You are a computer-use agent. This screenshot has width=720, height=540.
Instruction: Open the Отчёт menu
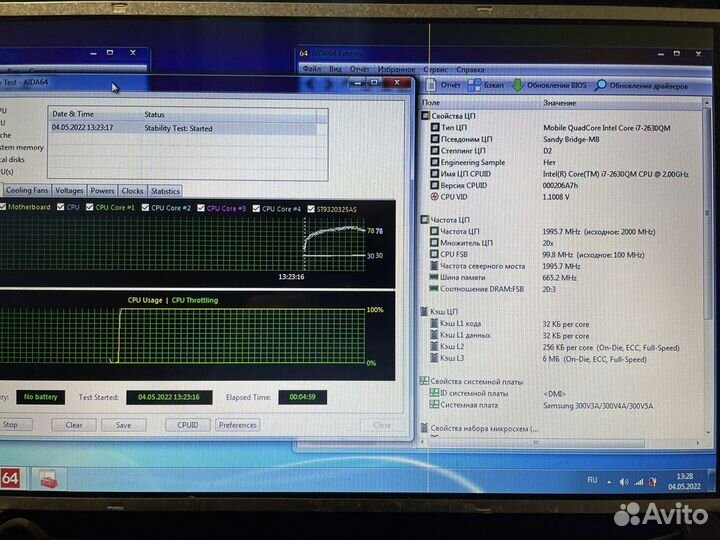(x=360, y=69)
